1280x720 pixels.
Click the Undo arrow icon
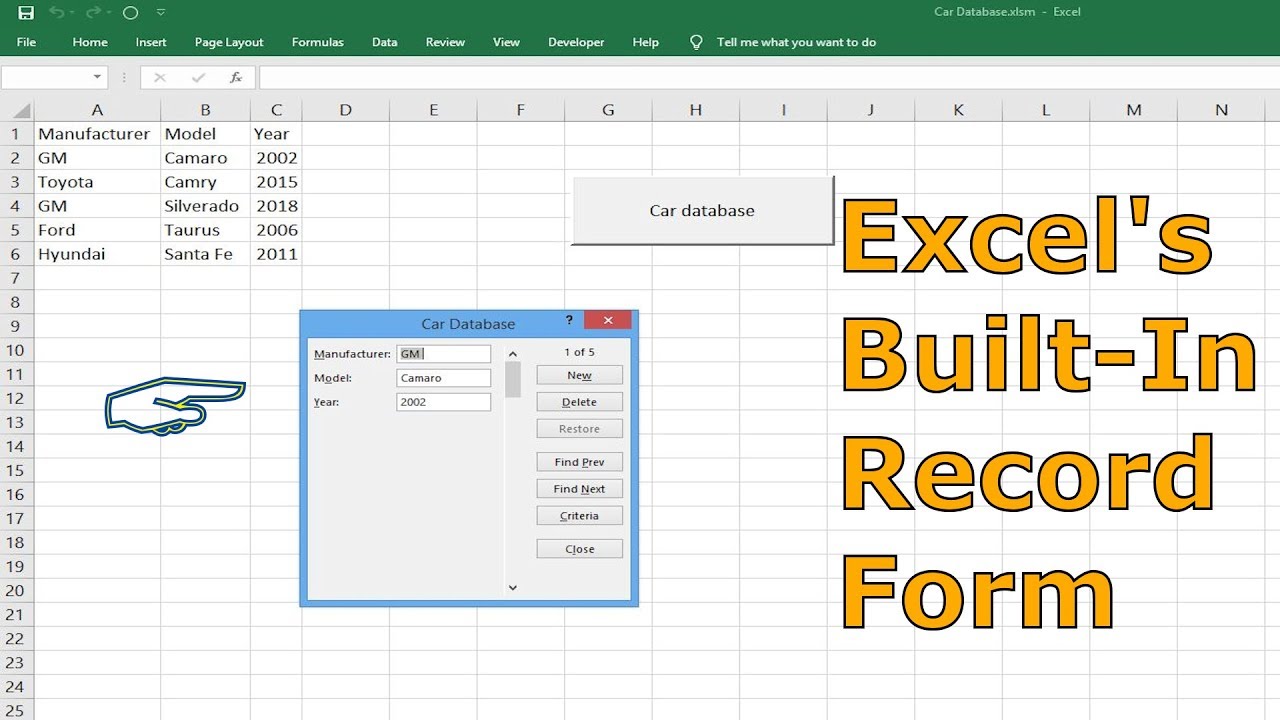coord(57,13)
